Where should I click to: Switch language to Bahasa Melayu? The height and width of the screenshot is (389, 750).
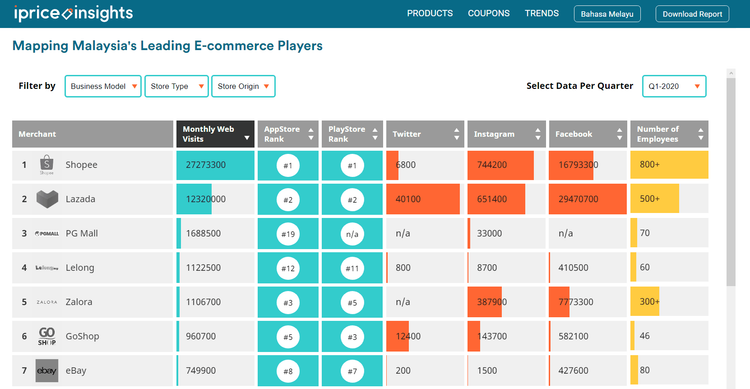click(607, 14)
